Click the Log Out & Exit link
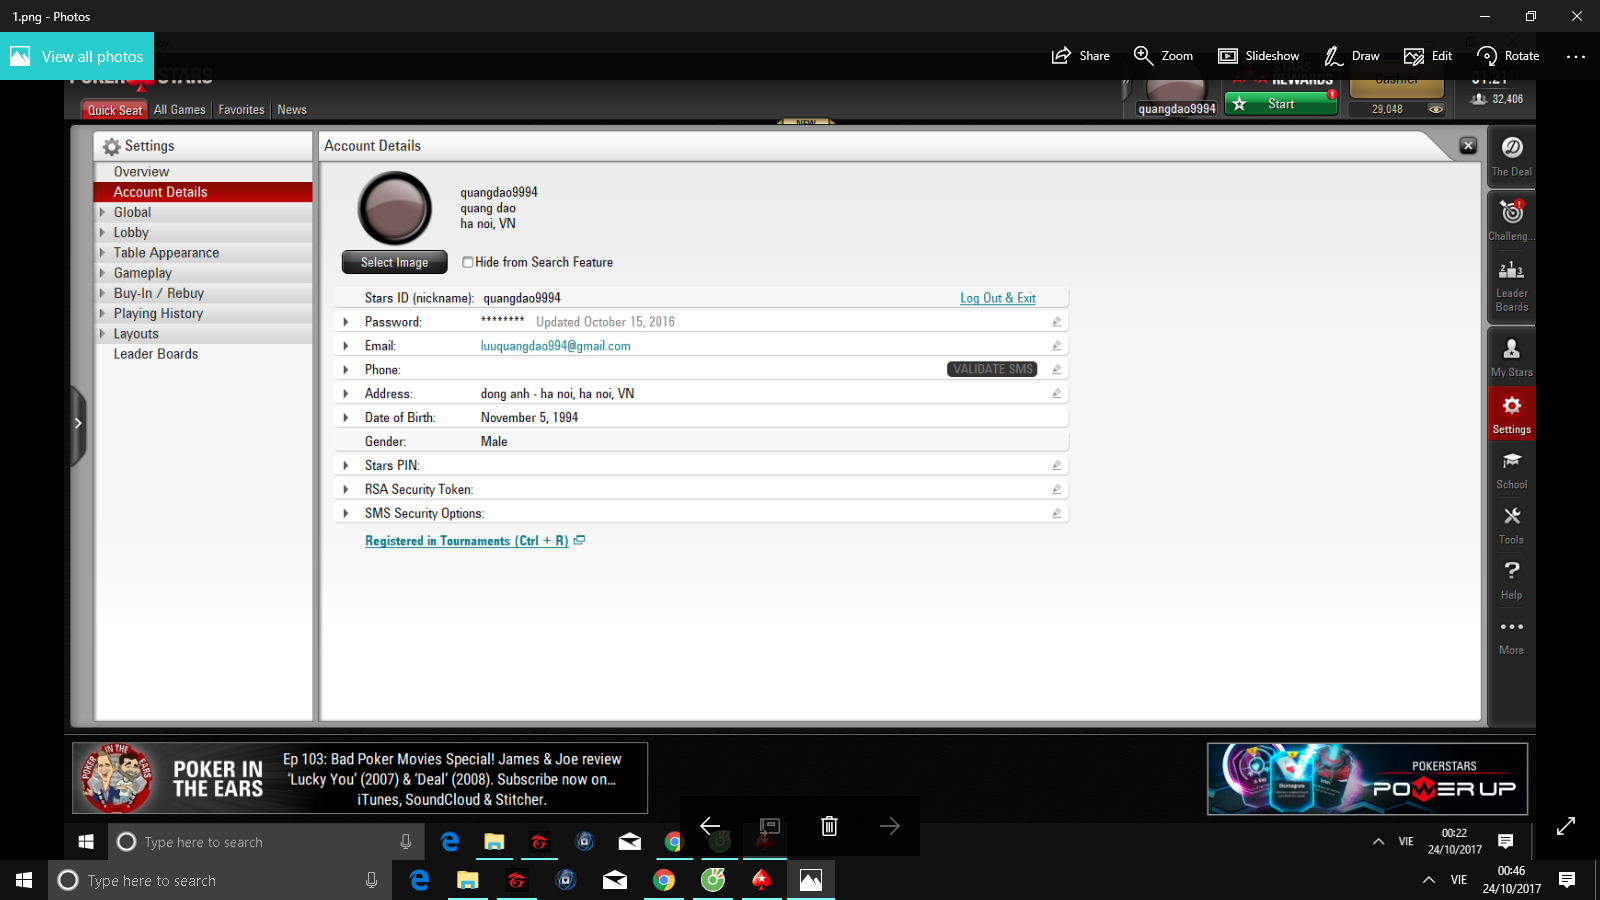1600x900 pixels. point(998,298)
